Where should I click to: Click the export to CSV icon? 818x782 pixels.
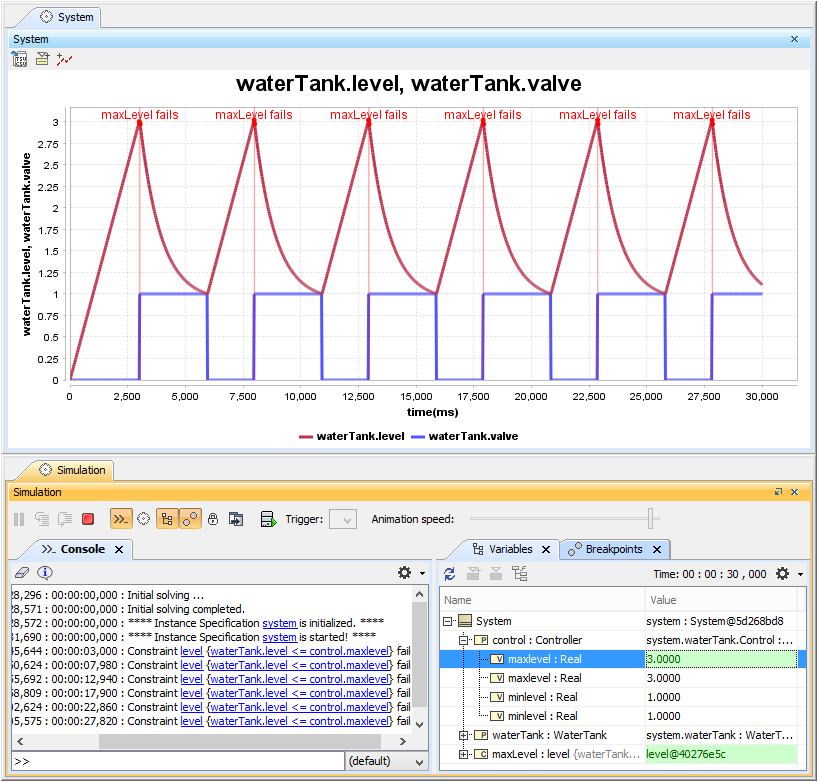(x=20, y=59)
